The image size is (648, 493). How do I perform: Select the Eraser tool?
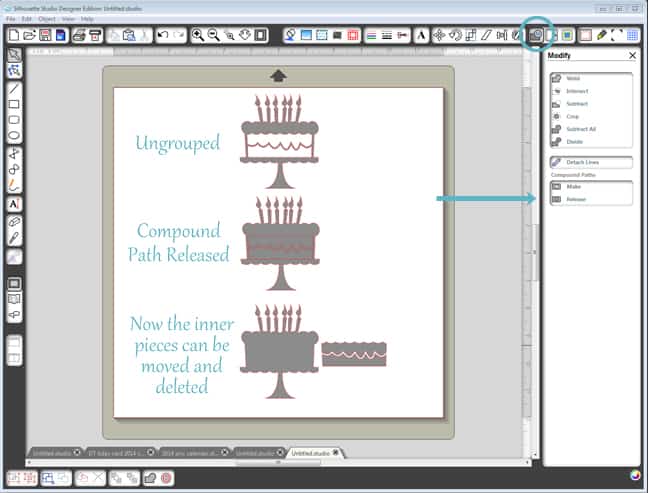click(x=14, y=222)
